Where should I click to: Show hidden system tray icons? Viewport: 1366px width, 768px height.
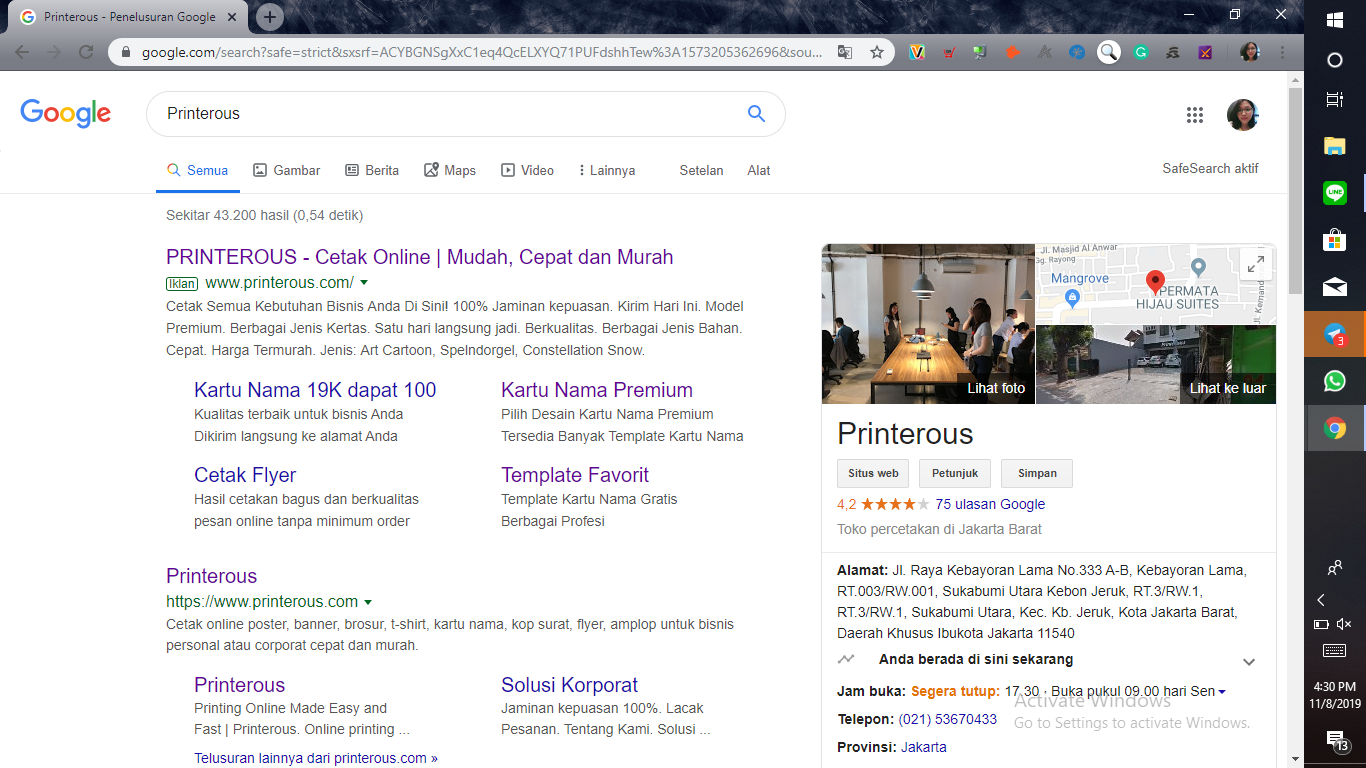click(x=1321, y=600)
